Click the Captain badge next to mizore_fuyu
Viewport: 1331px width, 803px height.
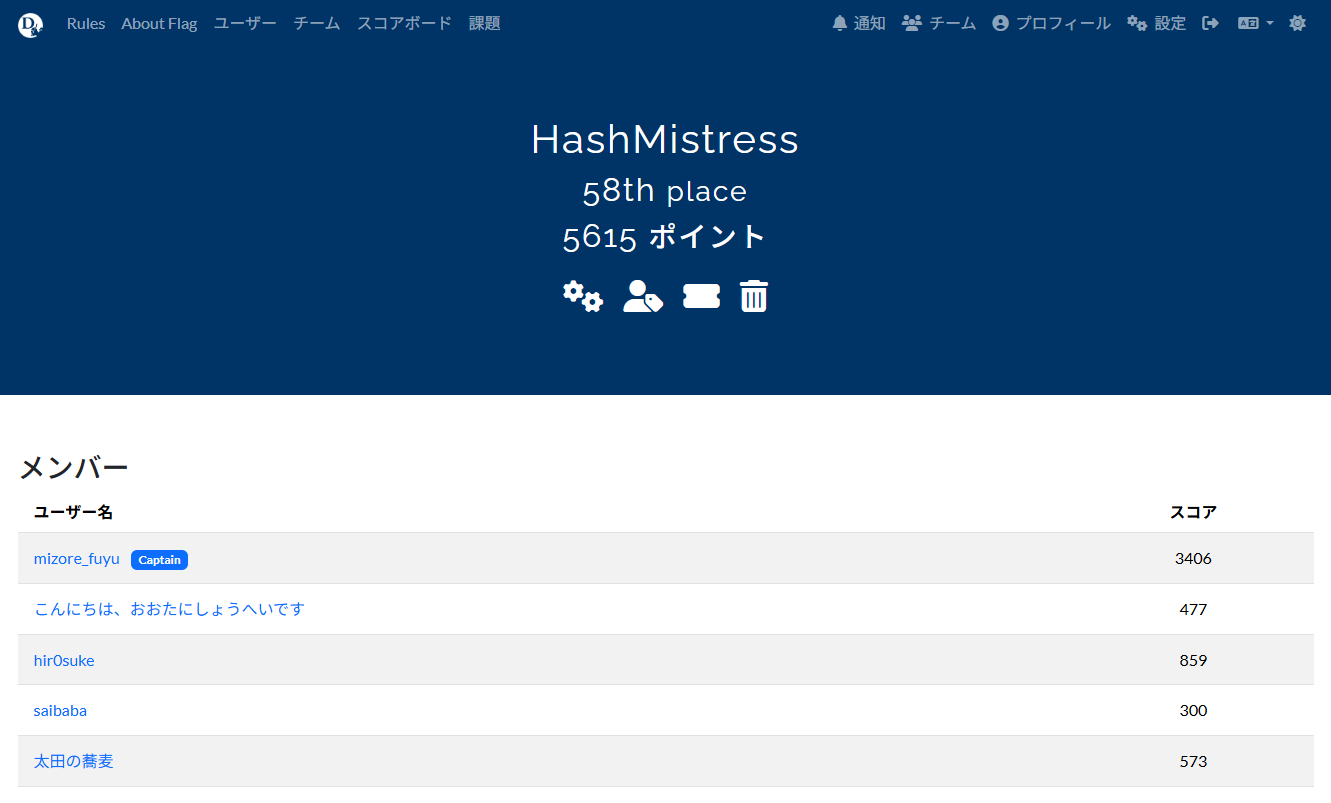[159, 560]
